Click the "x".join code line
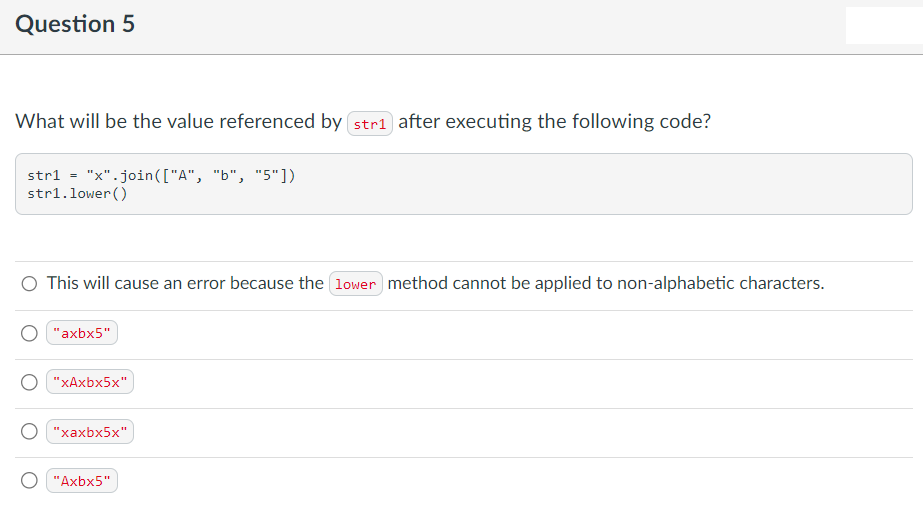 [x=161, y=175]
